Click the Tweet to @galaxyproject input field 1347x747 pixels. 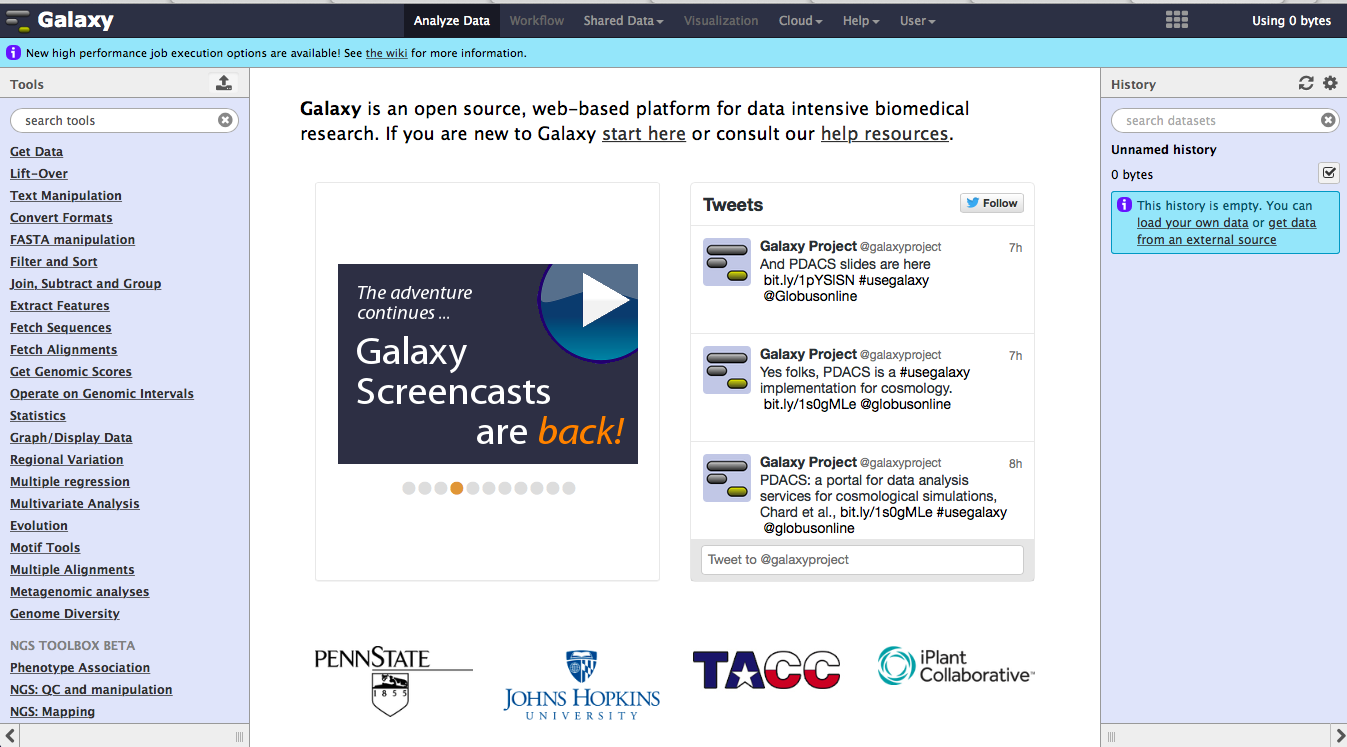click(862, 560)
